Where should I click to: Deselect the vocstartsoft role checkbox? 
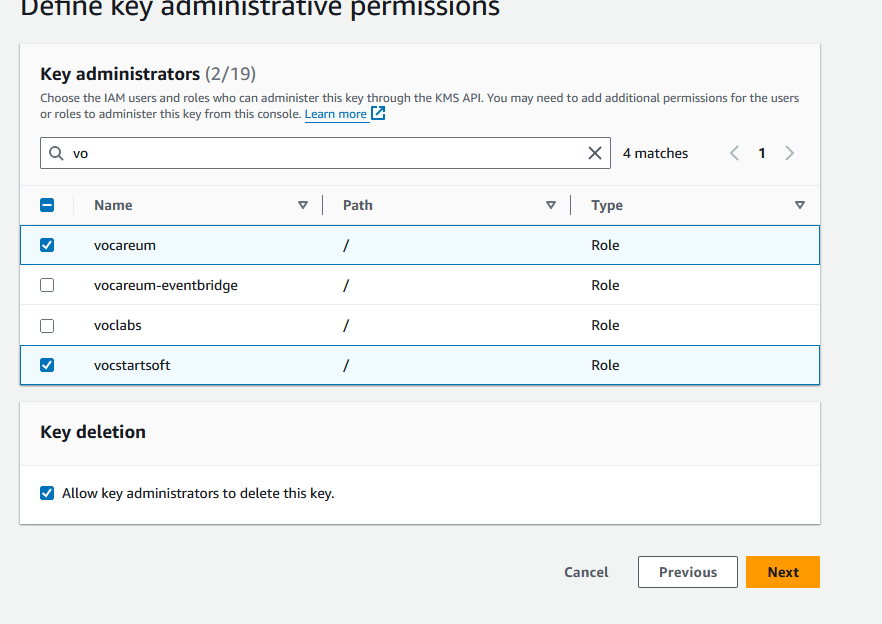click(x=47, y=365)
